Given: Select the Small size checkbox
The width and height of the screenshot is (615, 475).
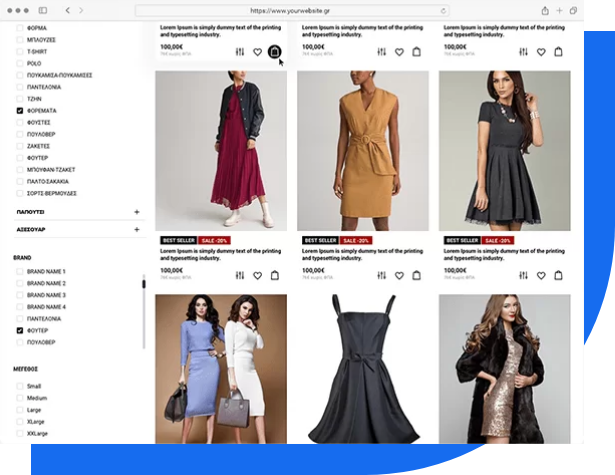Looking at the screenshot, I should tap(20, 386).
